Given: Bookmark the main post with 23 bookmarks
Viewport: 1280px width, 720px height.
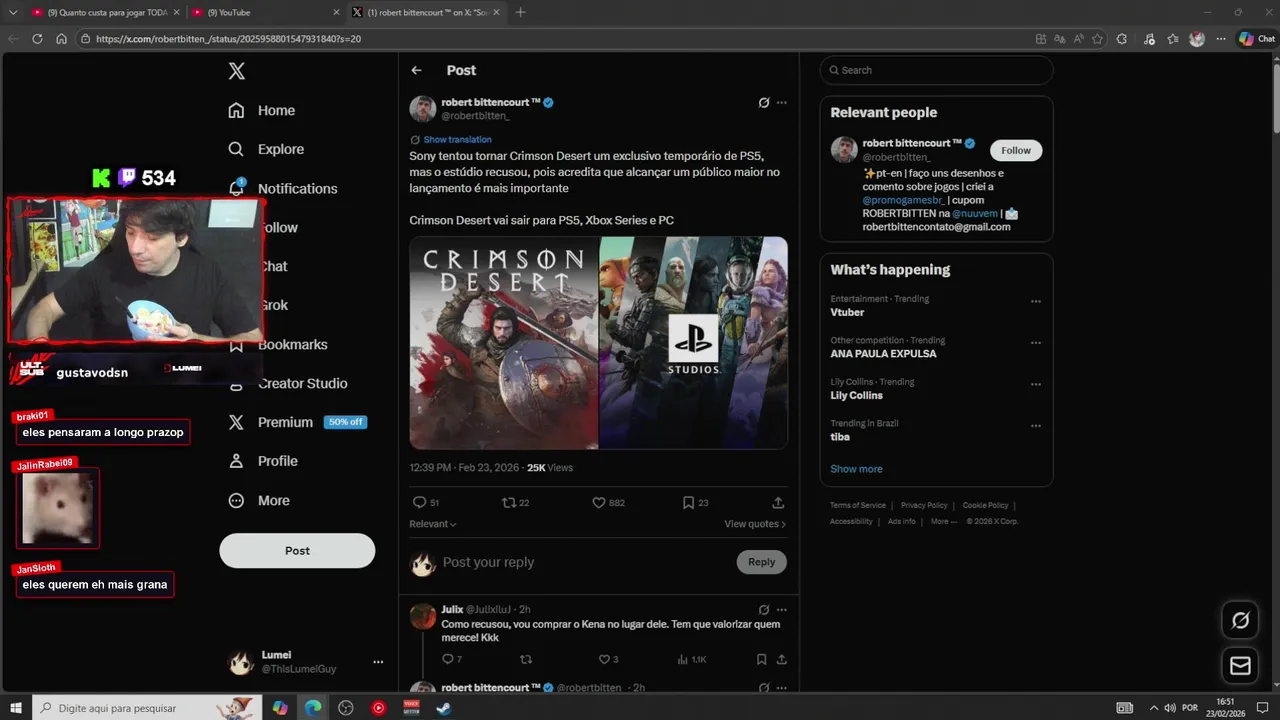Looking at the screenshot, I should pos(695,503).
